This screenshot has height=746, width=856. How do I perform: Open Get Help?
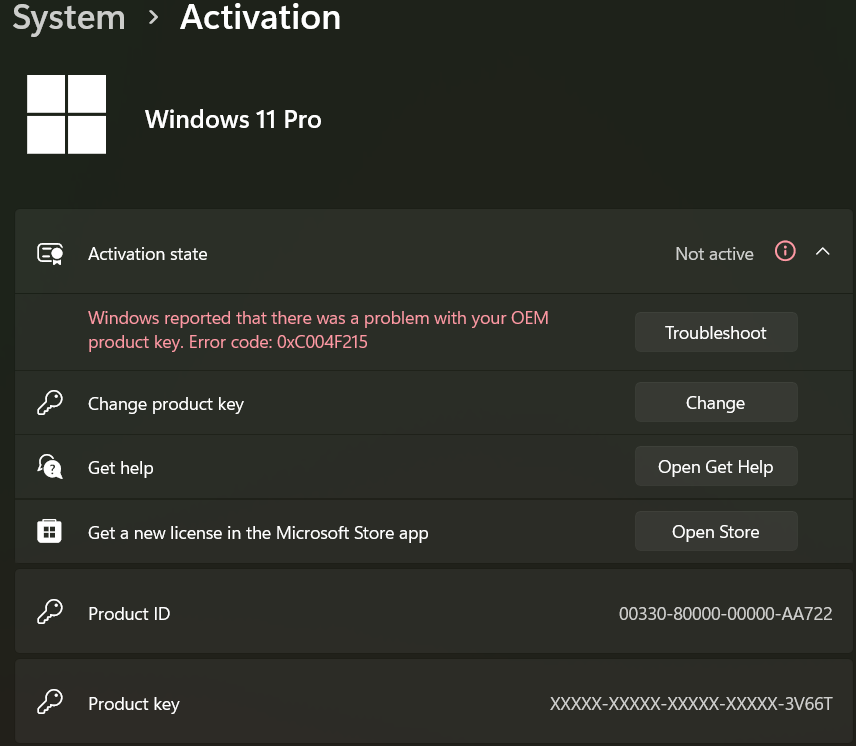pos(715,467)
